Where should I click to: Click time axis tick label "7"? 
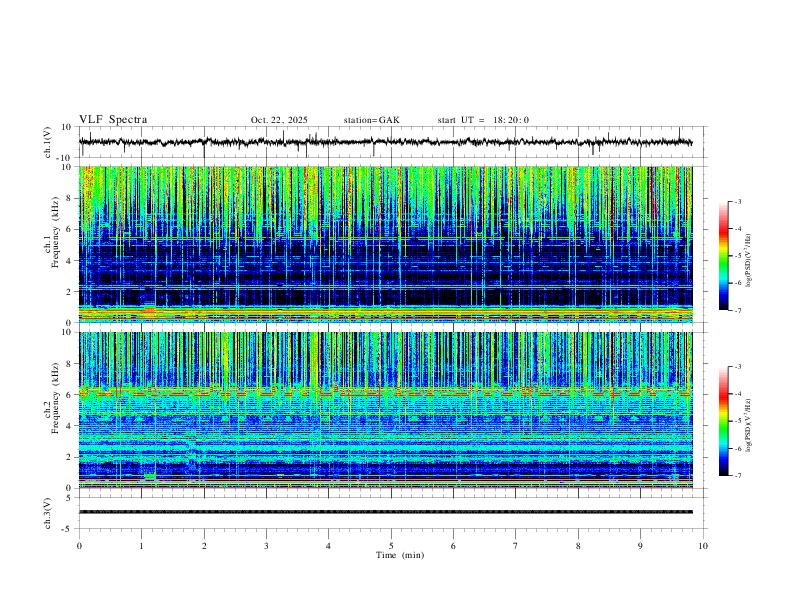tap(516, 546)
